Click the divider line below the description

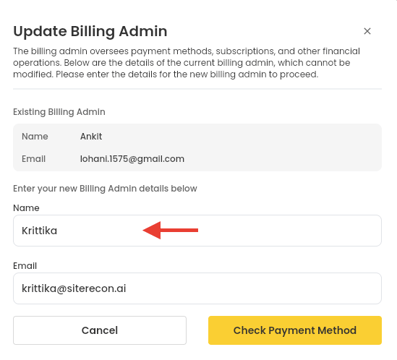pyautogui.click(x=197, y=89)
